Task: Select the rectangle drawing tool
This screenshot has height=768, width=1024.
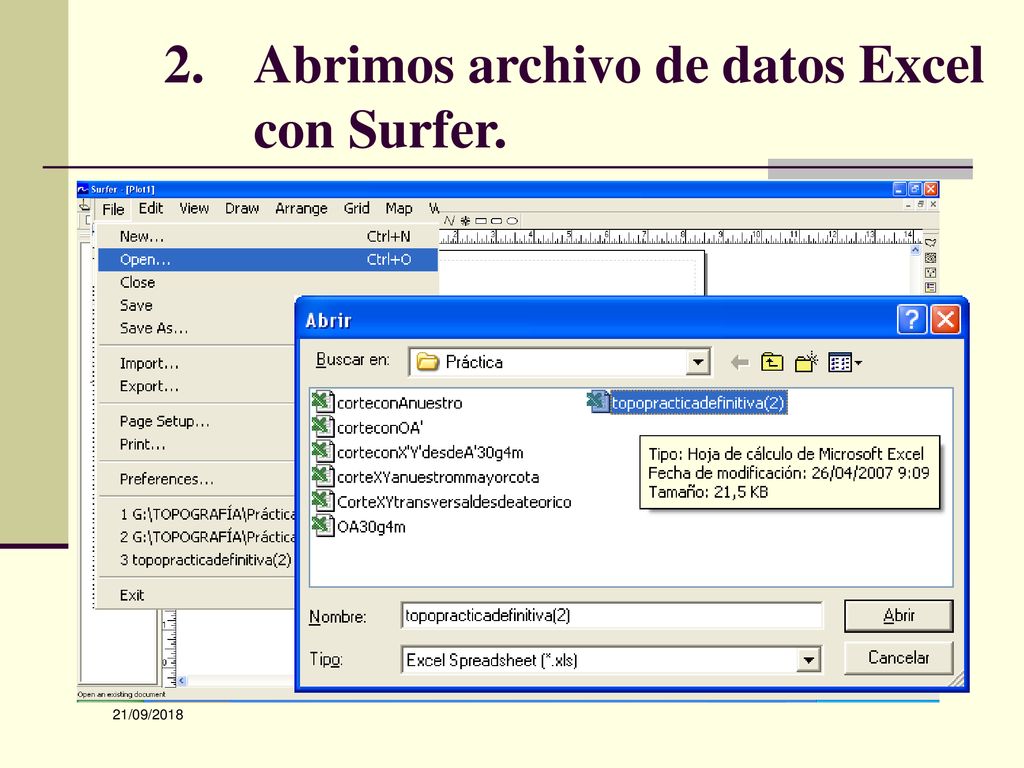Action: 481,221
